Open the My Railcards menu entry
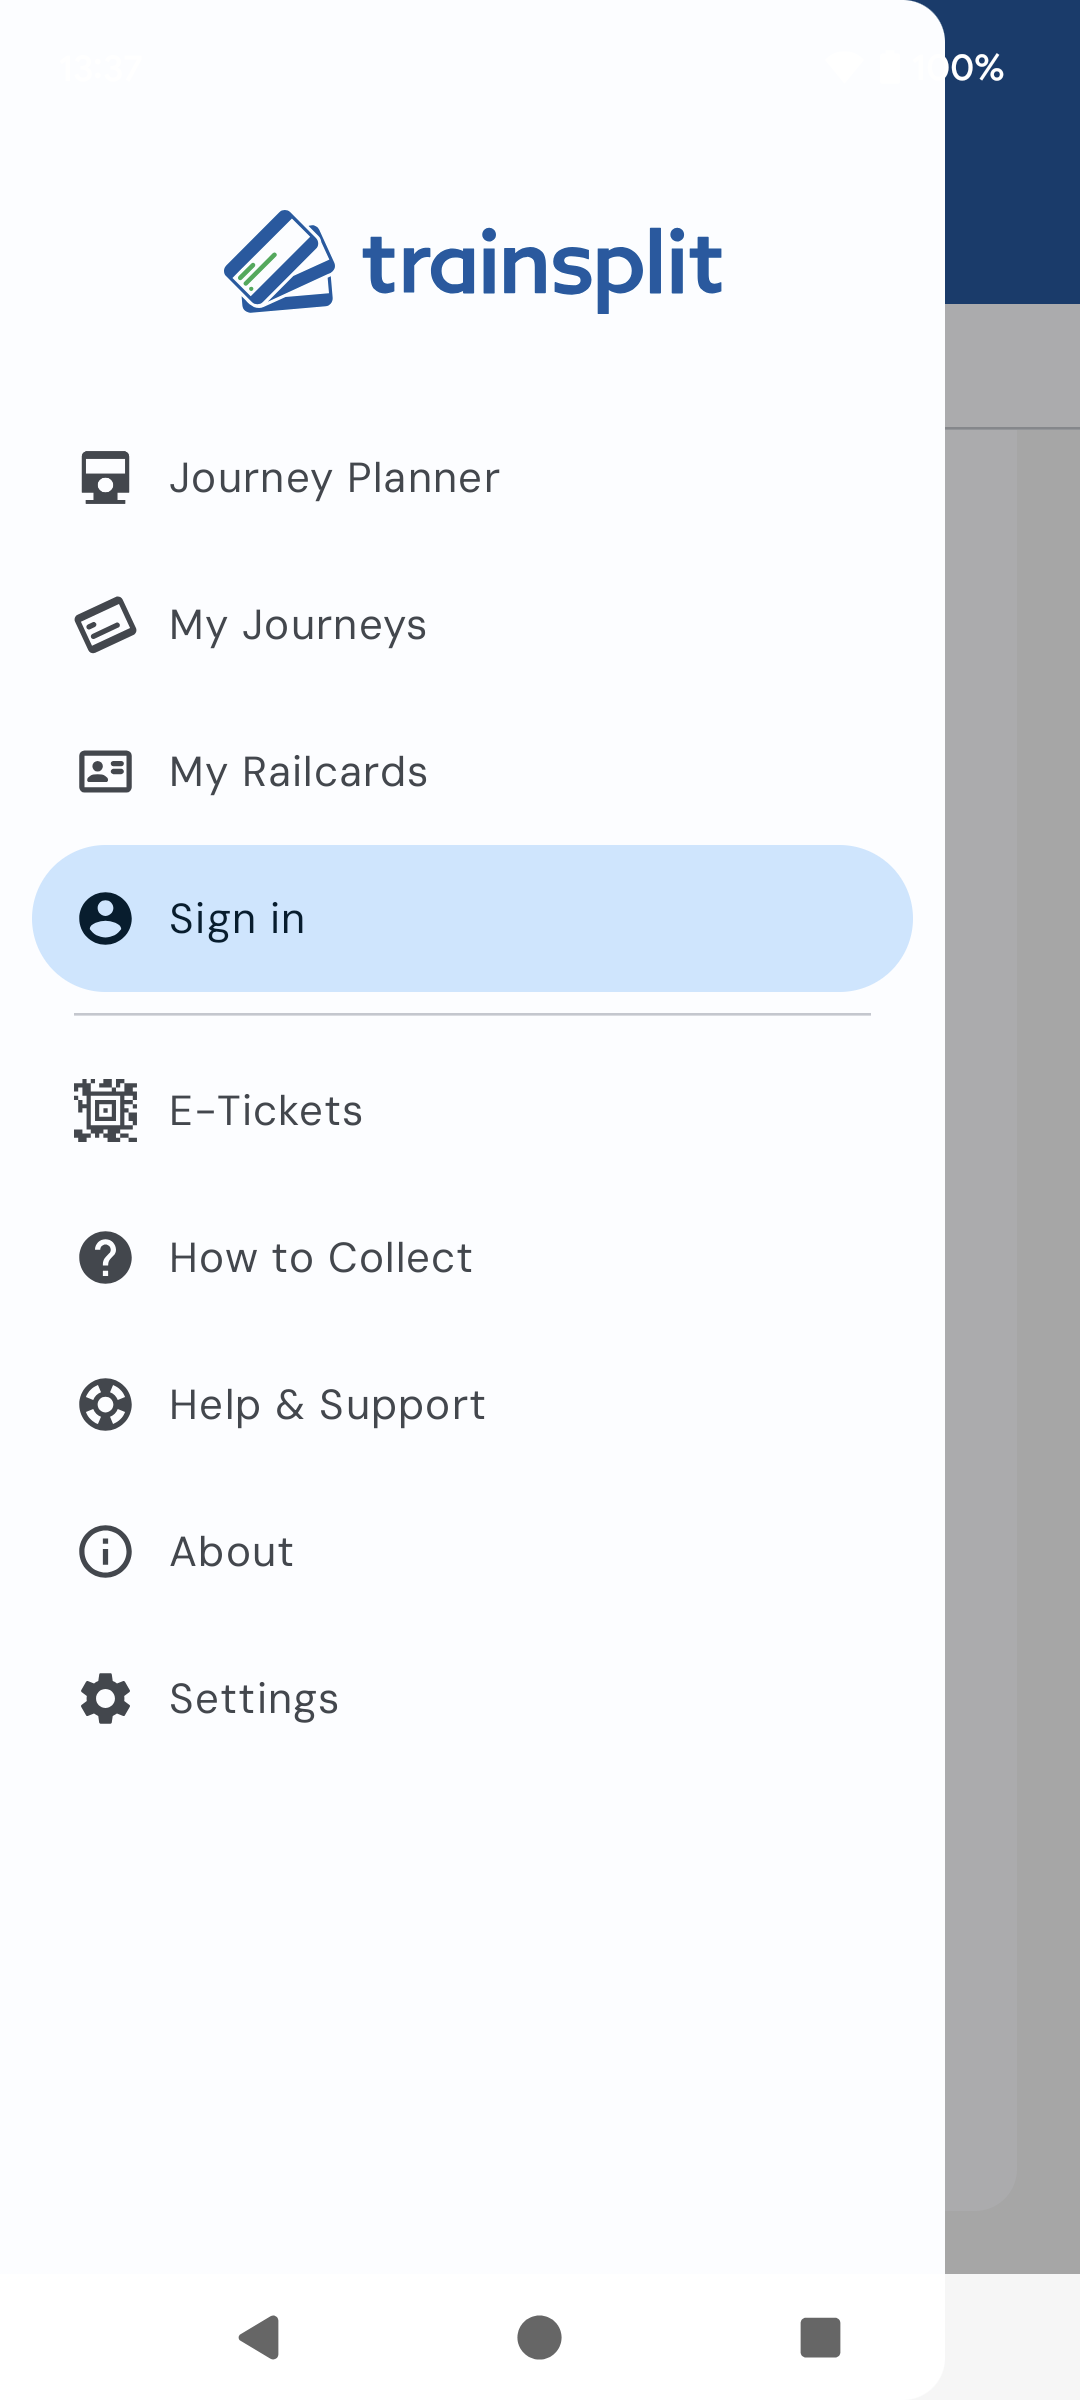The width and height of the screenshot is (1080, 2400). [298, 772]
